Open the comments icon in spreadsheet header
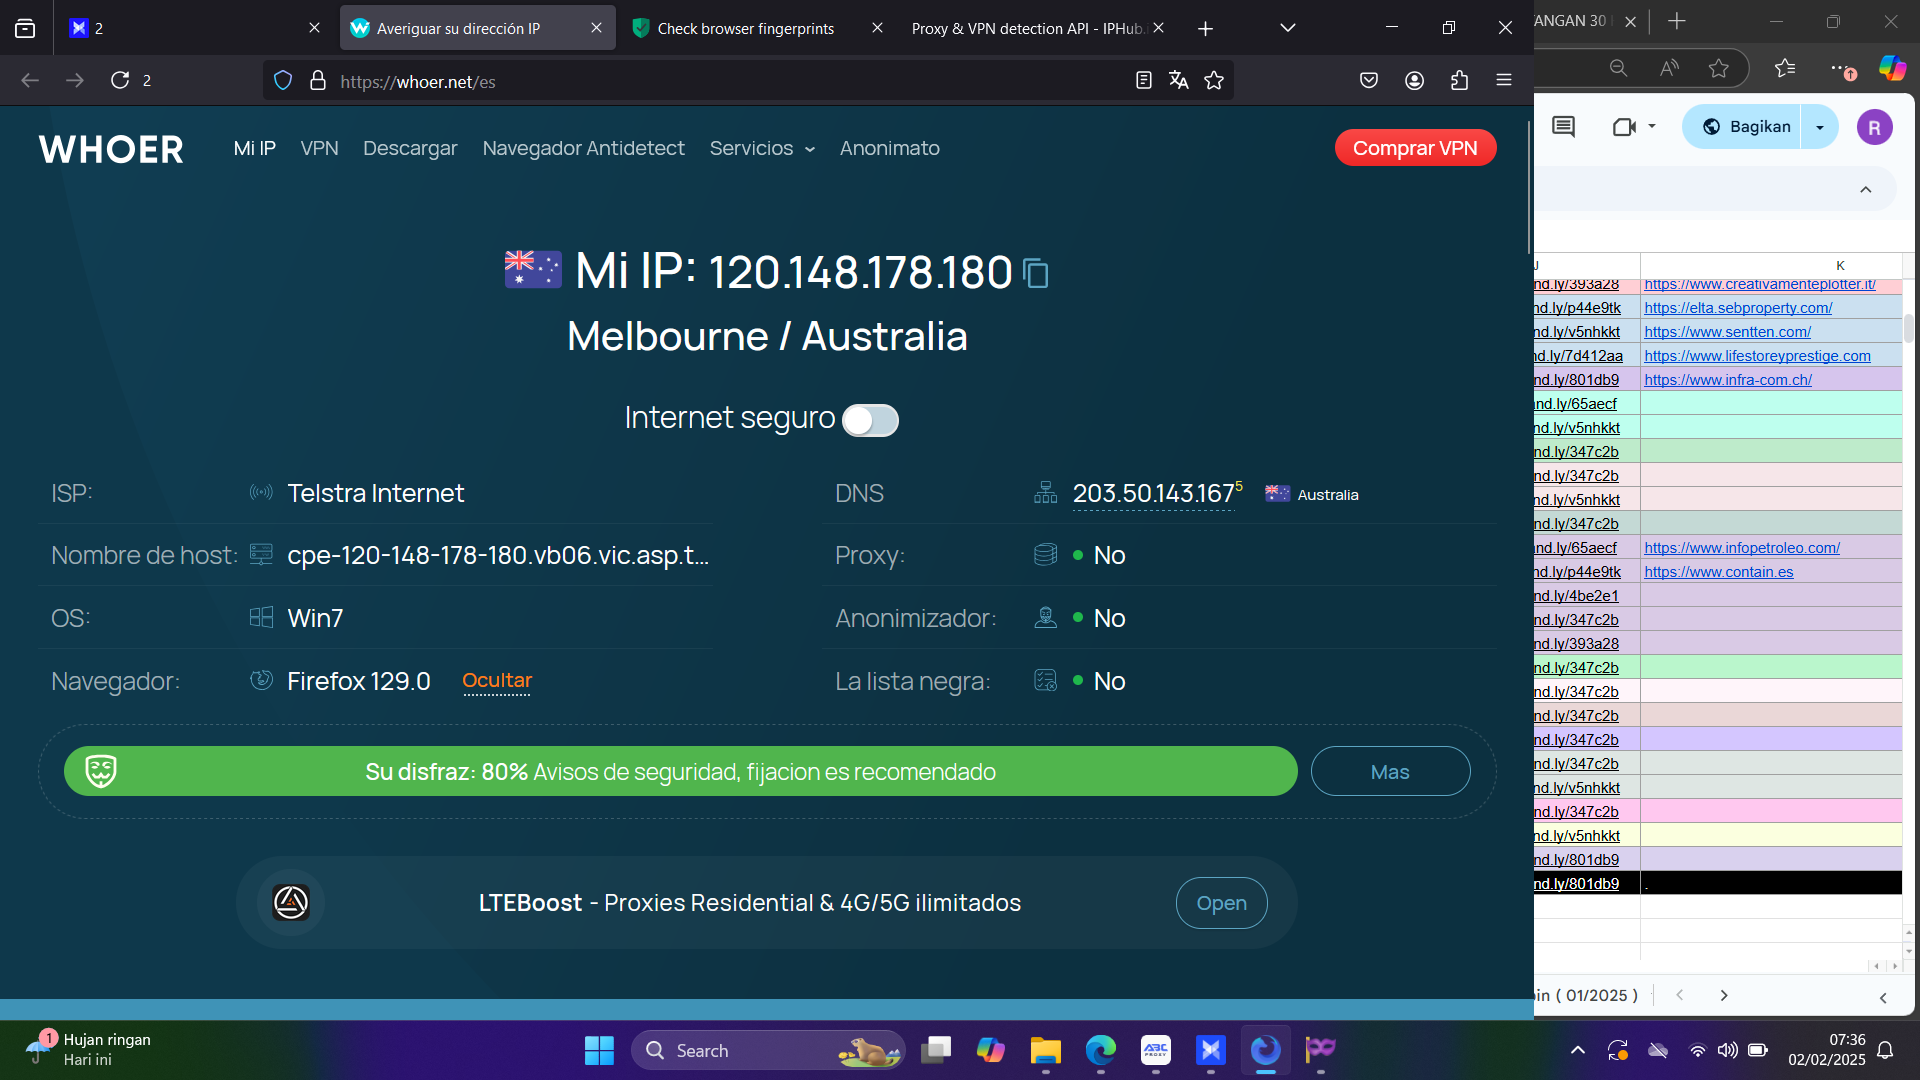This screenshot has width=1920, height=1080. [1563, 127]
